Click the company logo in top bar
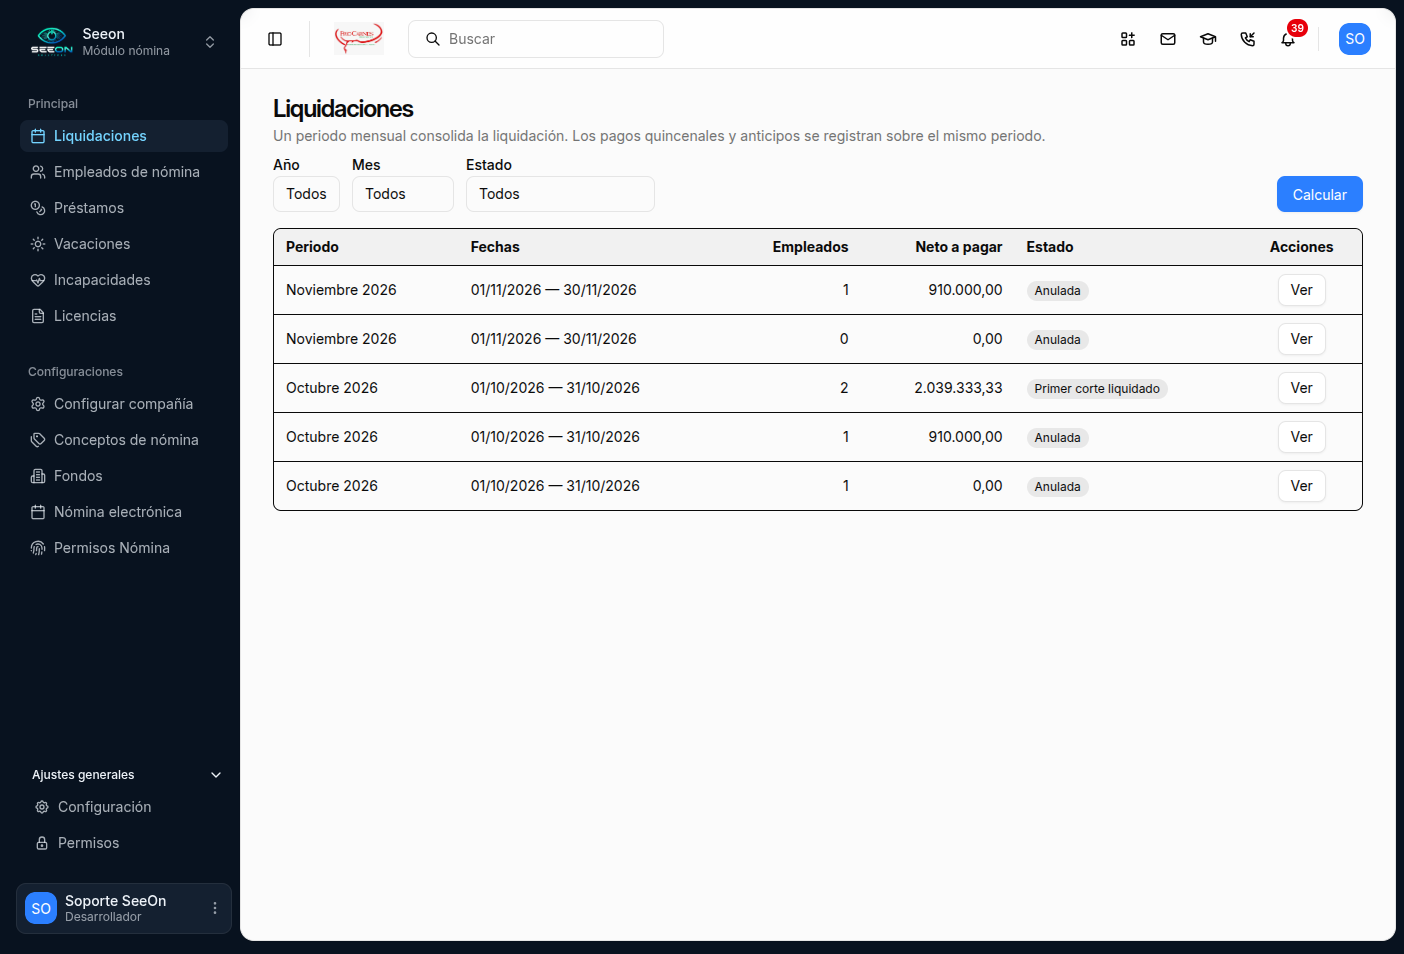 (x=359, y=39)
